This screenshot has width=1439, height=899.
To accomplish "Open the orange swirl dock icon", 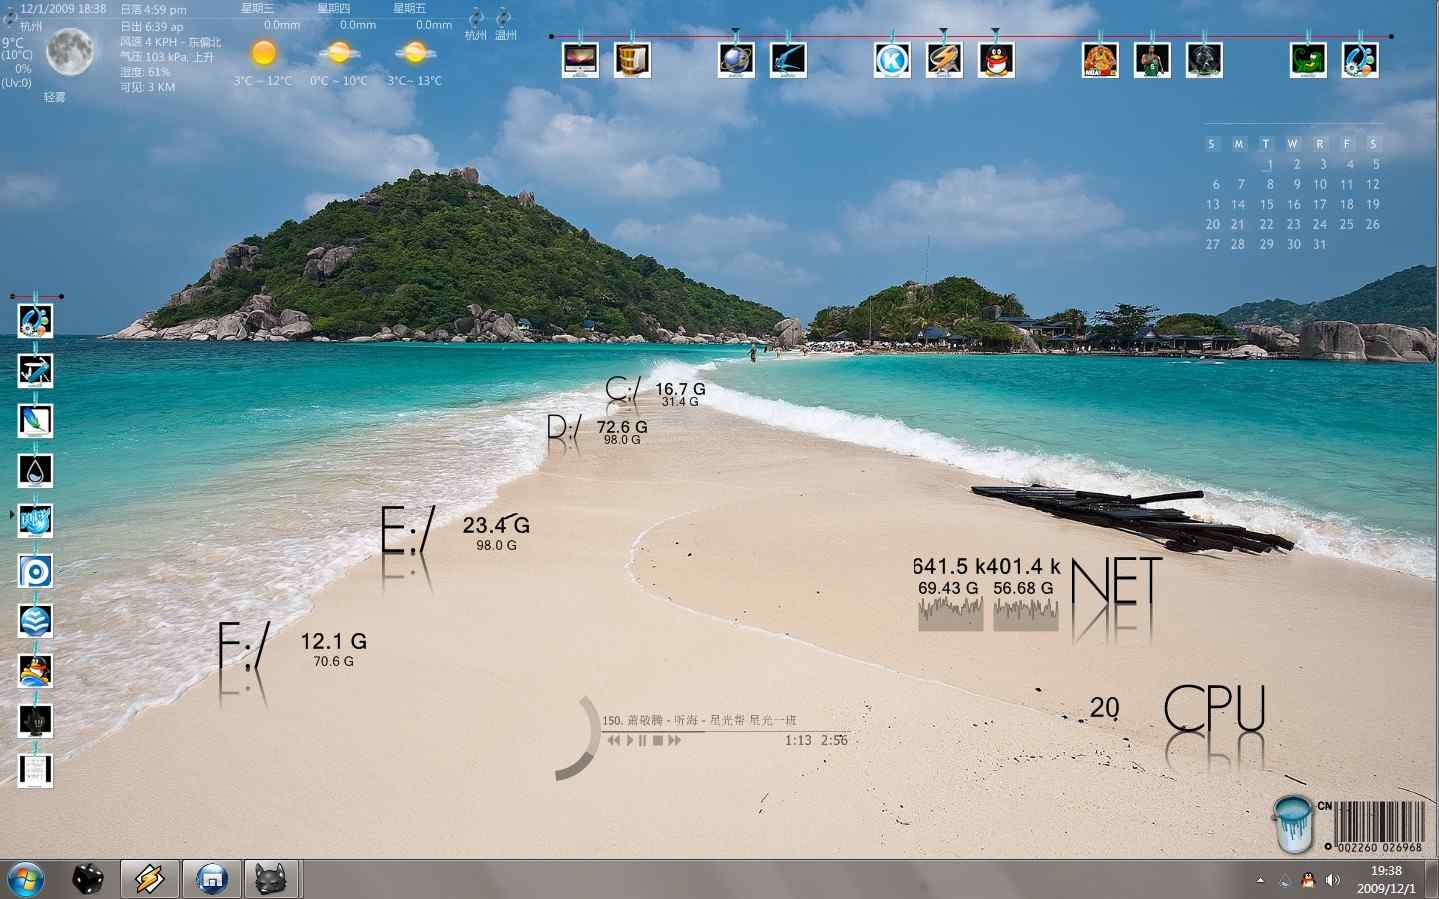I will click(944, 60).
